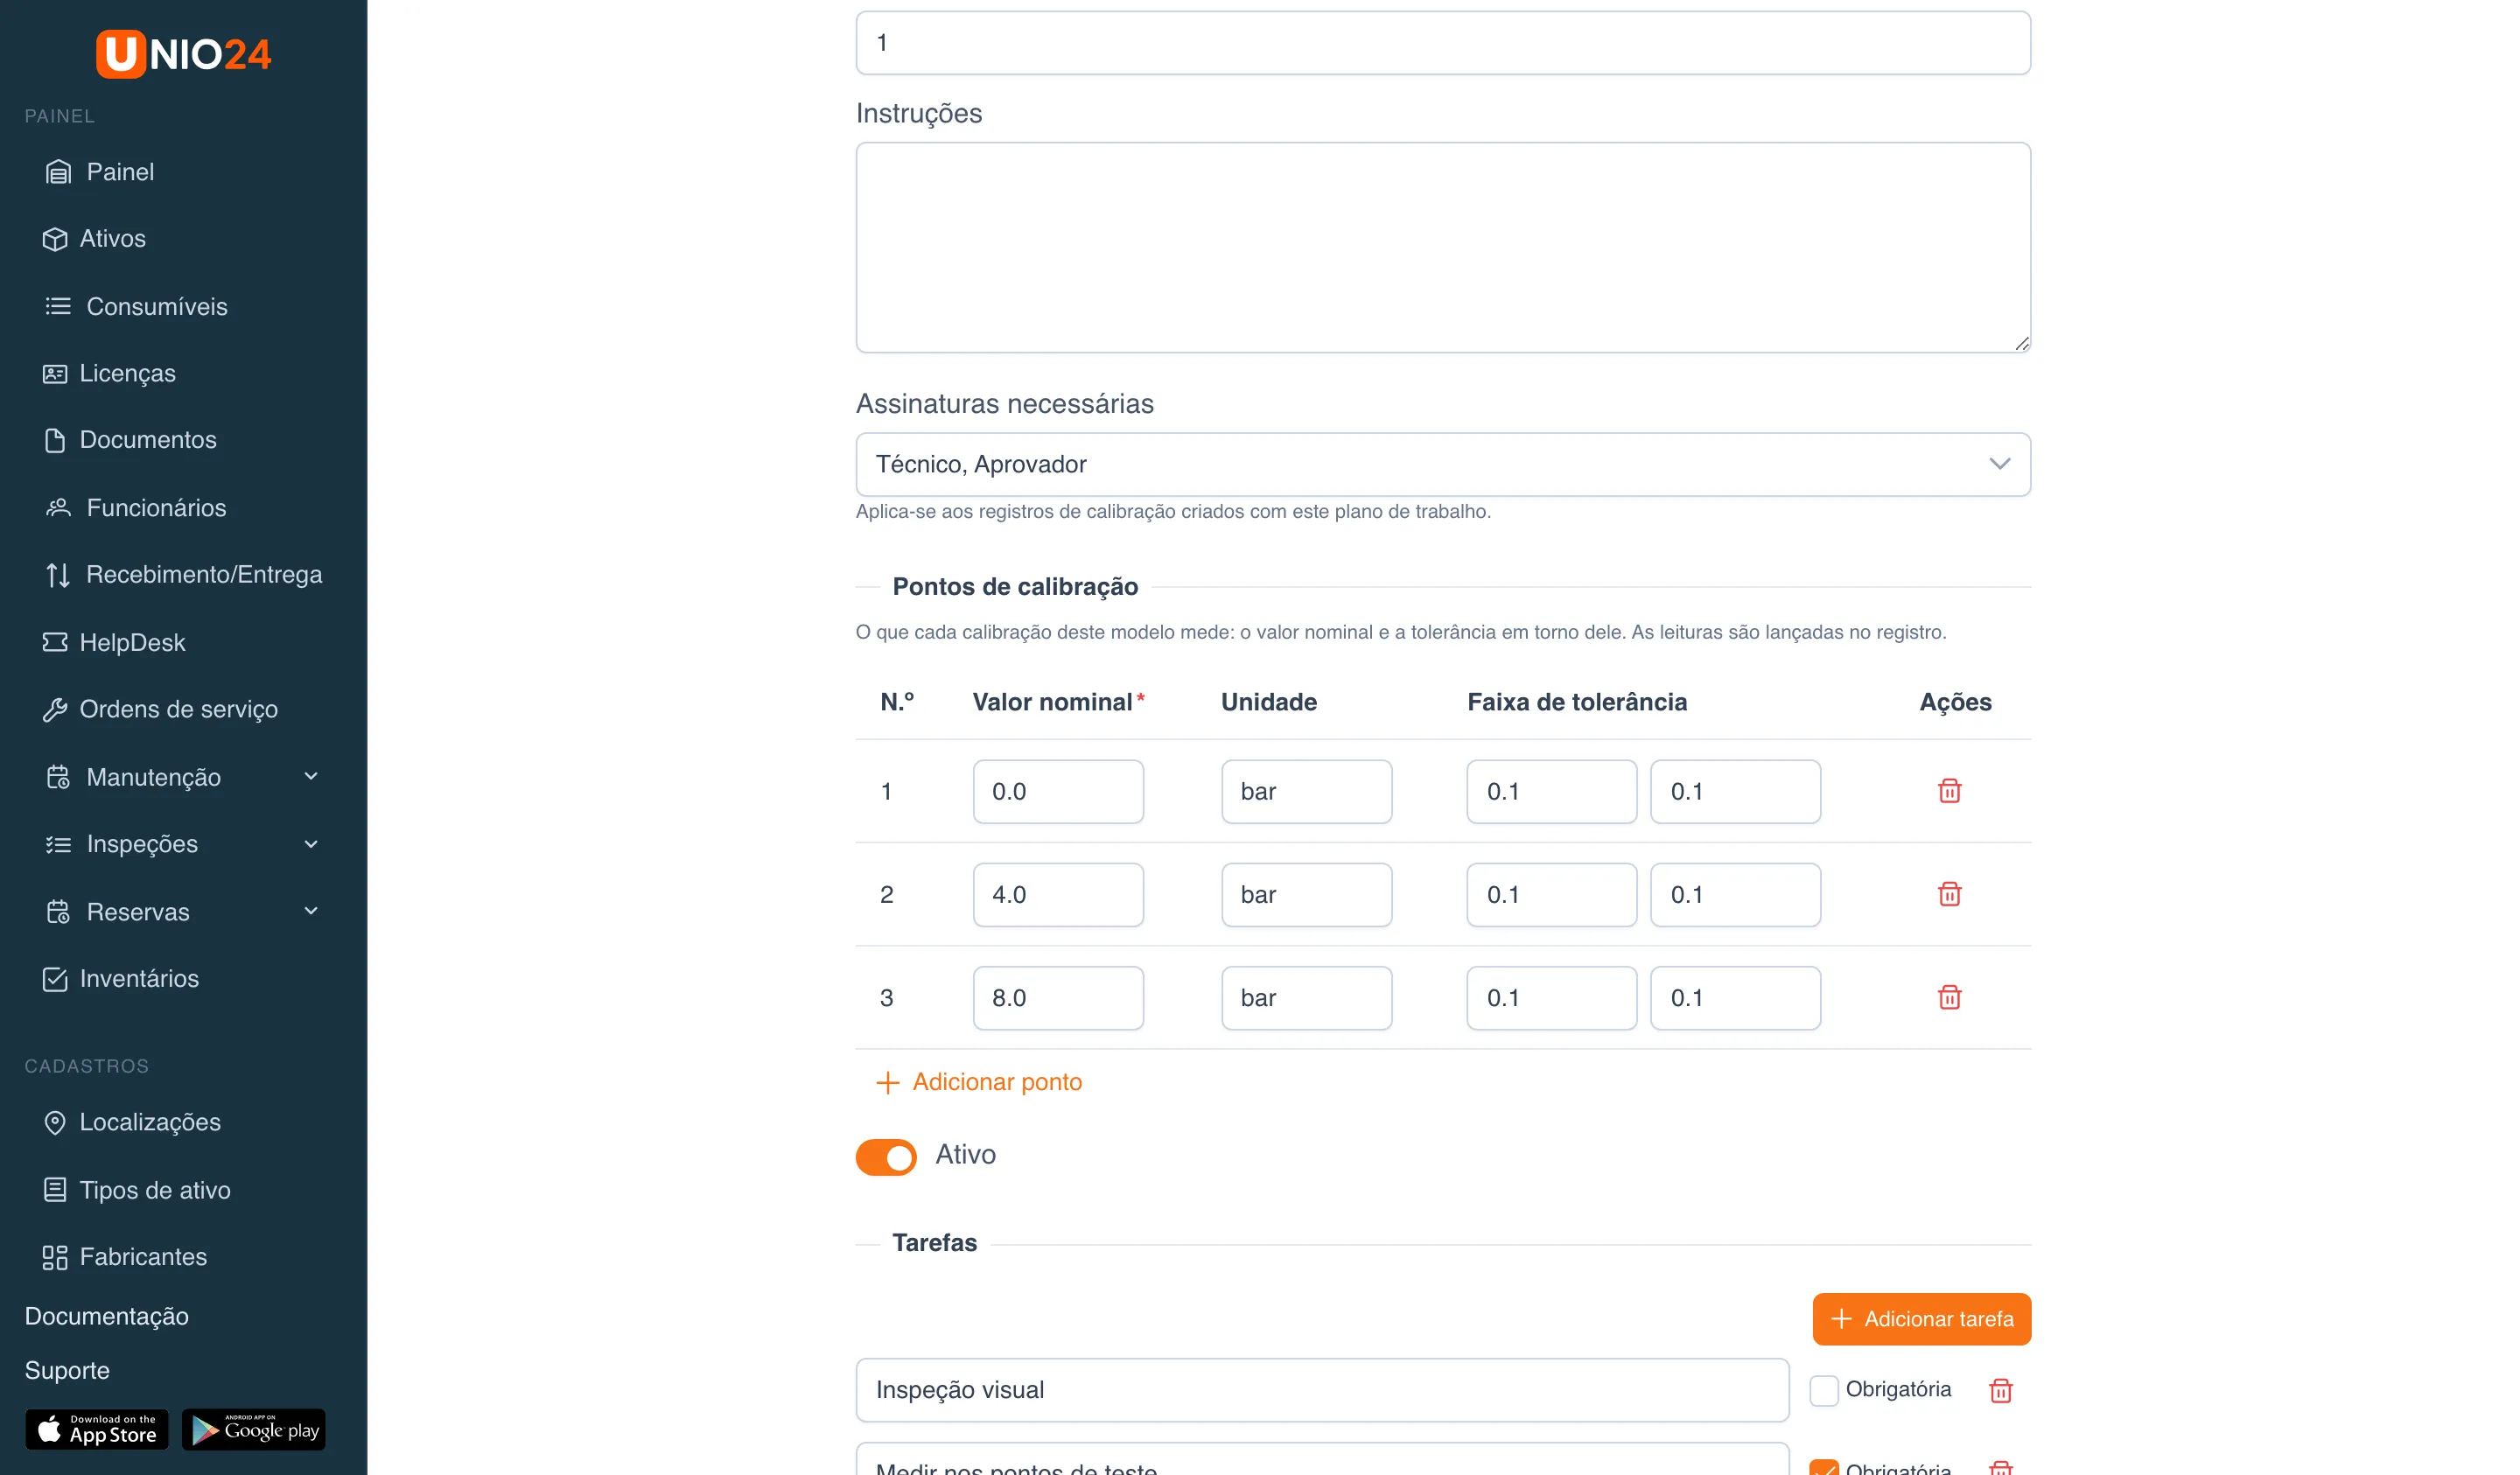Expand the Manutenção sidebar menu
The height and width of the screenshot is (1475, 2520).
coord(183,777)
